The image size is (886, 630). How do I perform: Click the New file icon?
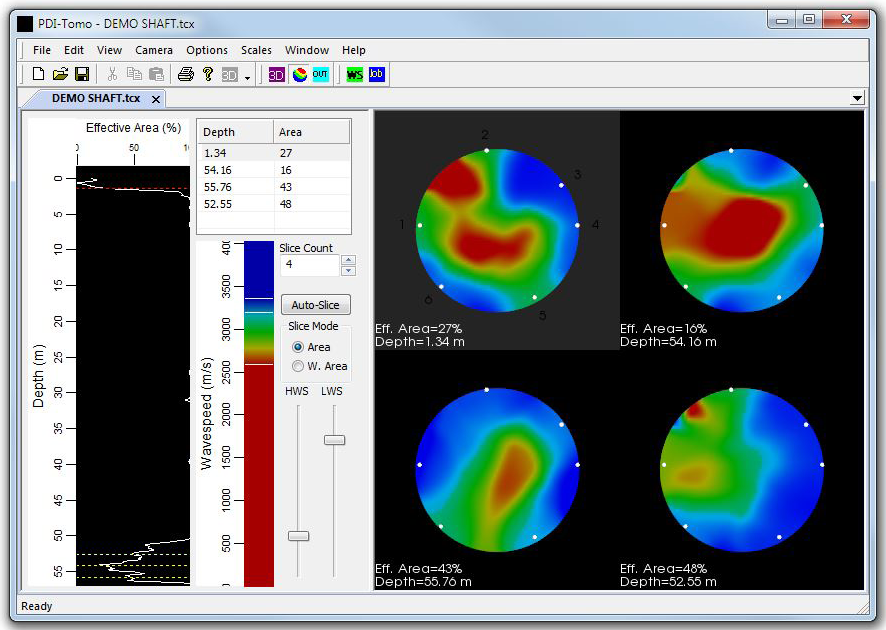[38, 74]
